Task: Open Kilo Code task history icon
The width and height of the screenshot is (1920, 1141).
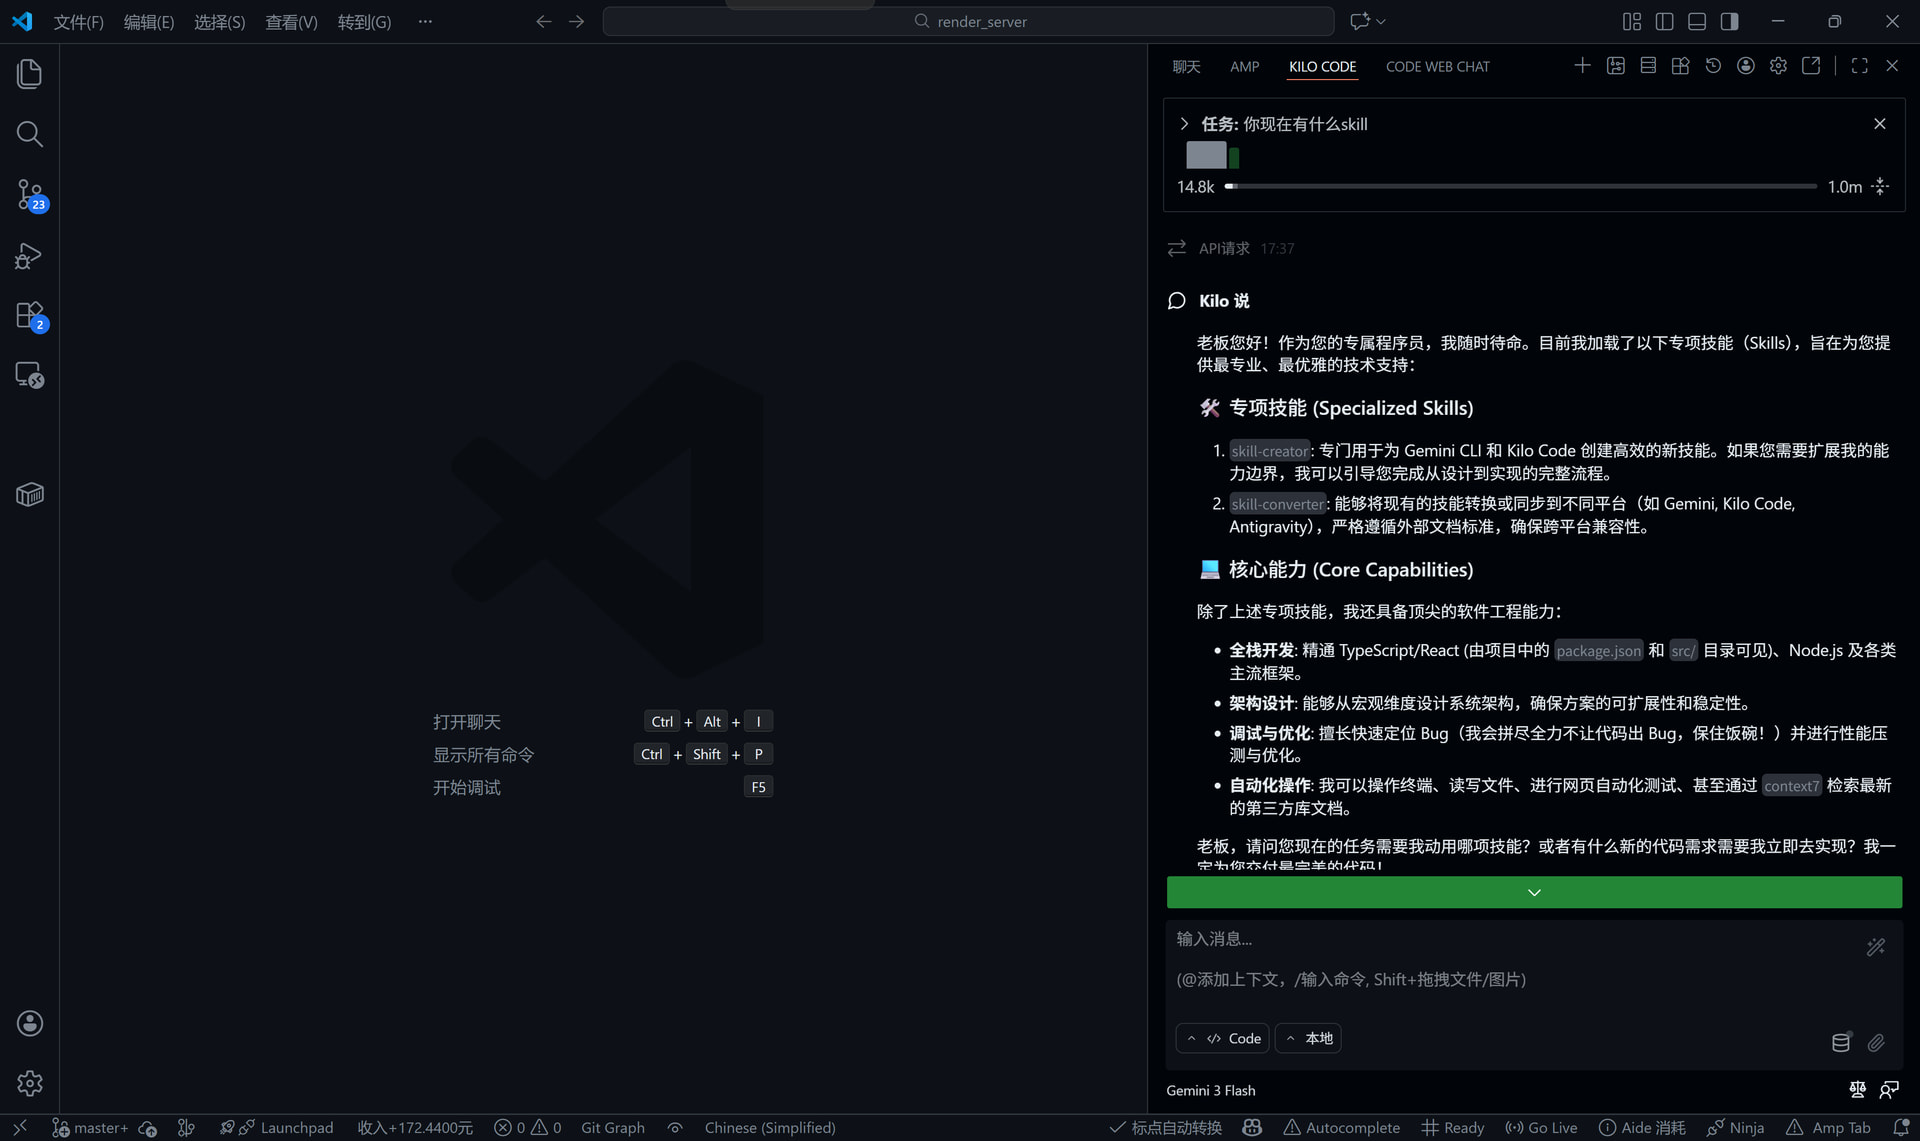Action: [1713, 66]
